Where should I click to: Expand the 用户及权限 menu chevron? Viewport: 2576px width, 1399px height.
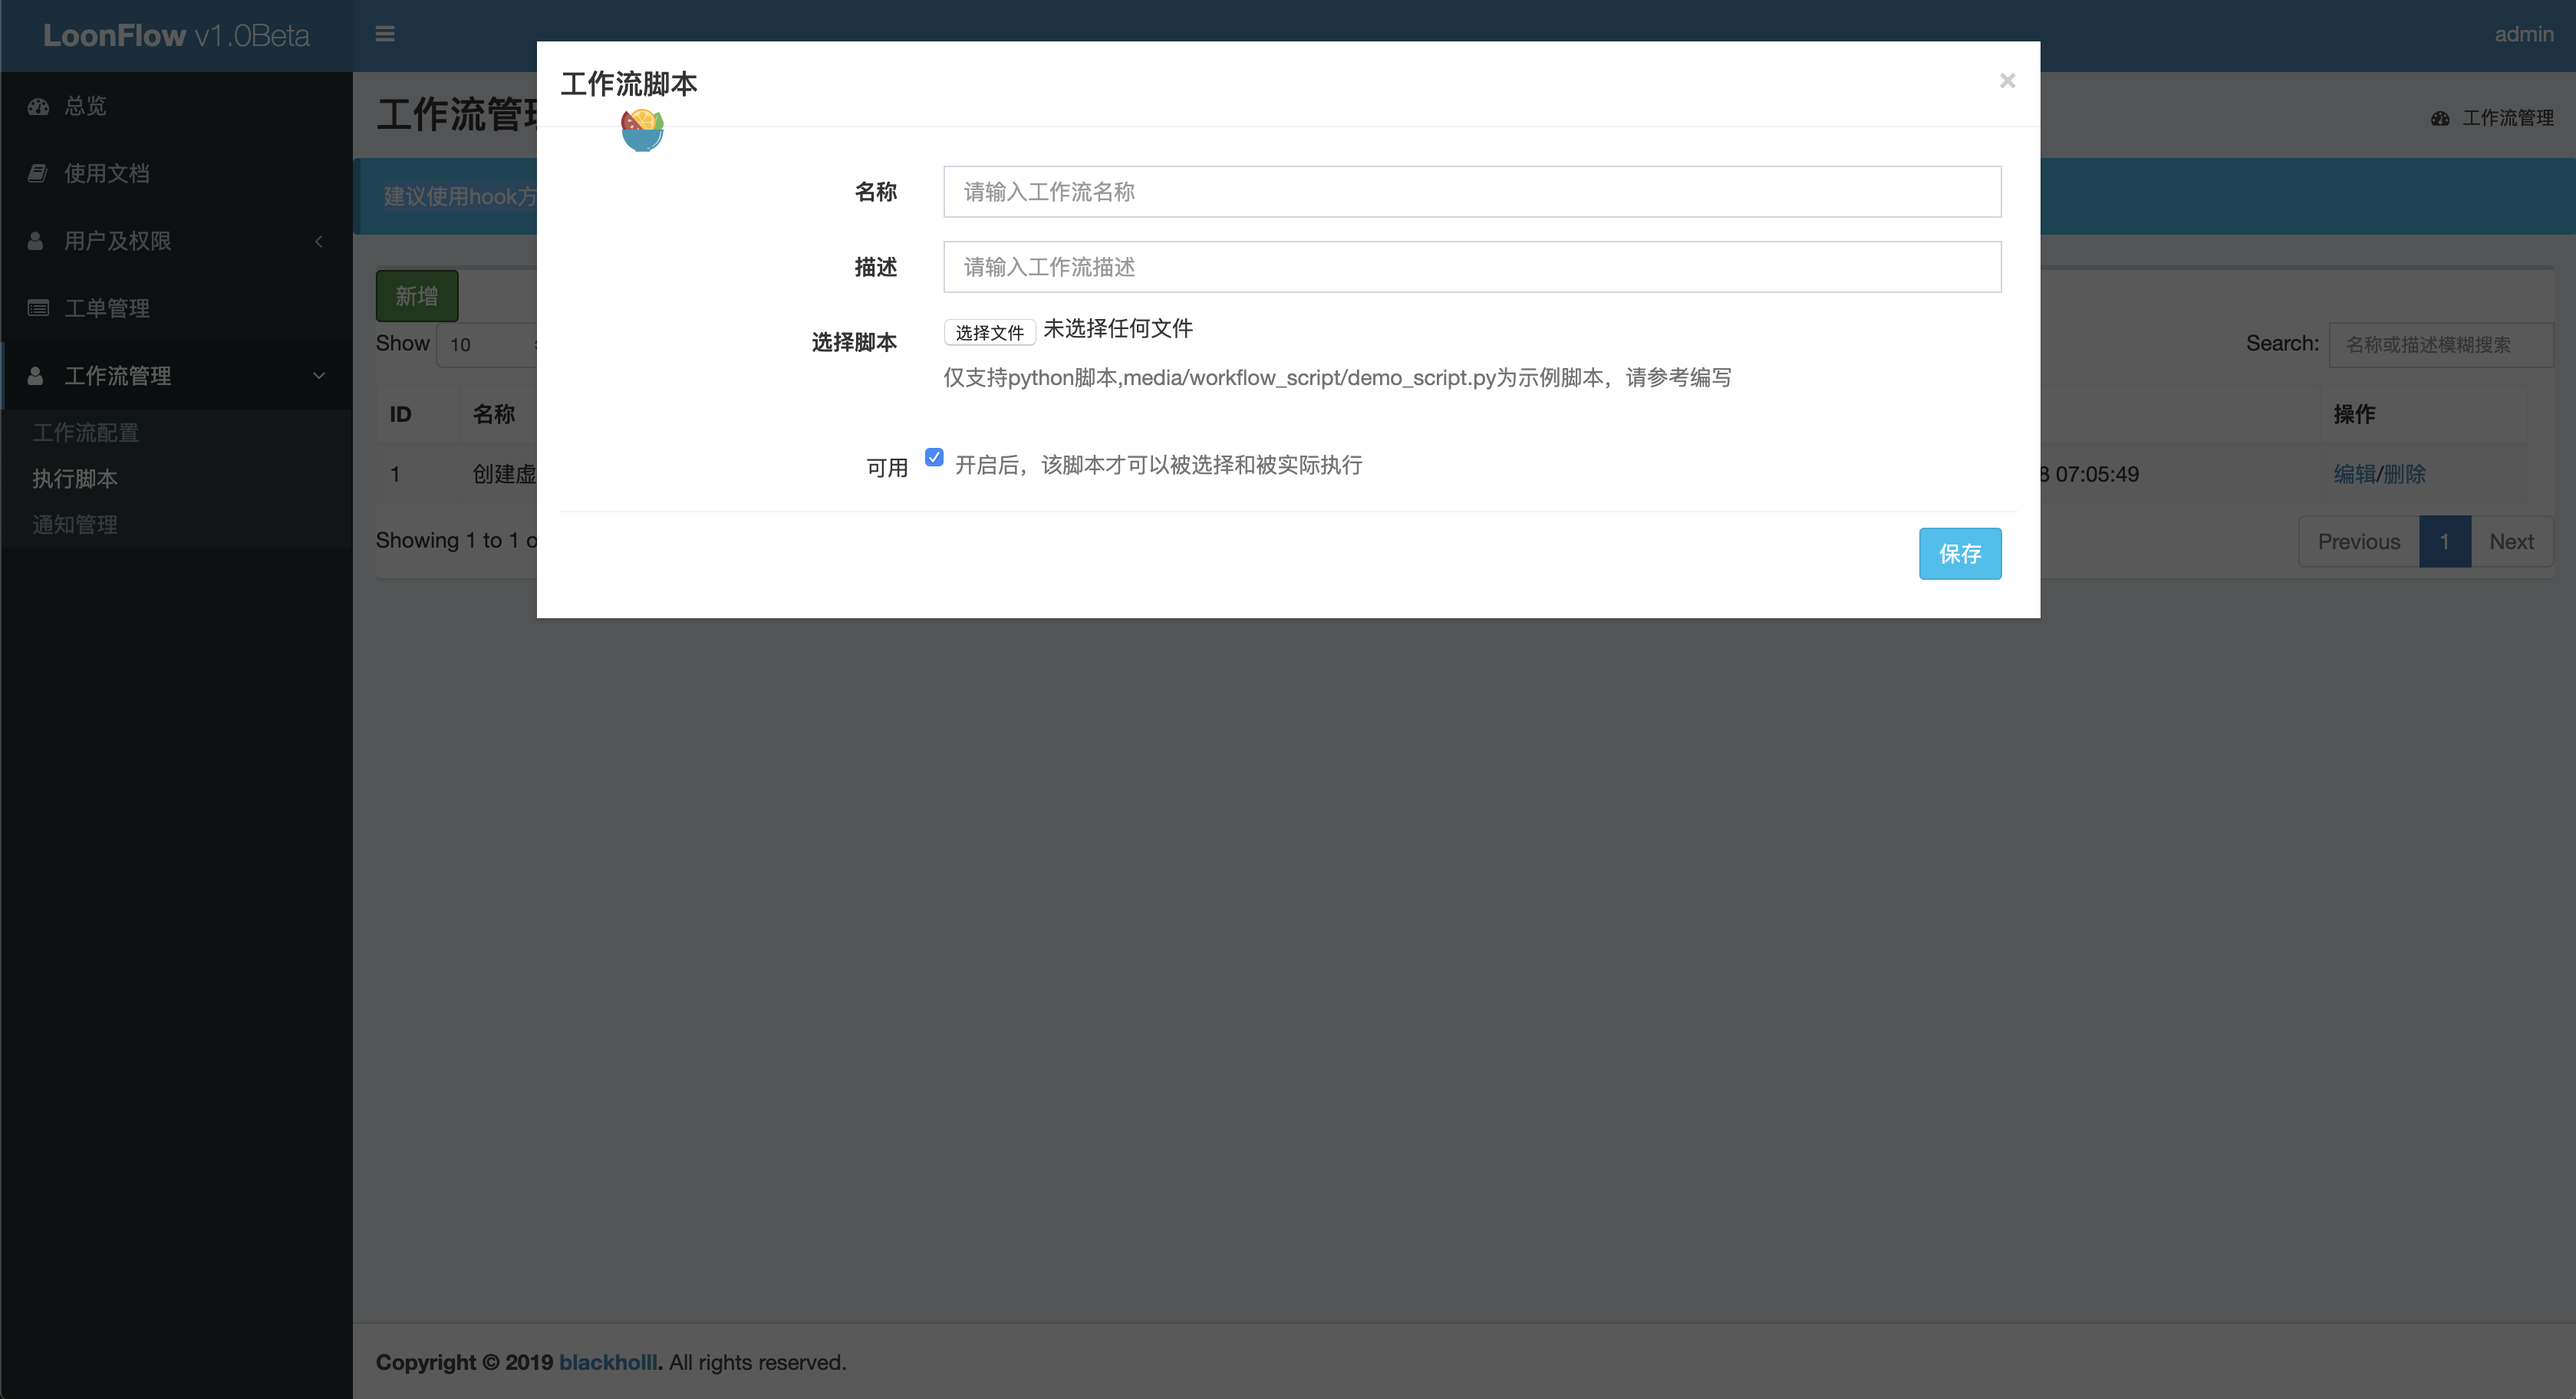click(x=319, y=241)
